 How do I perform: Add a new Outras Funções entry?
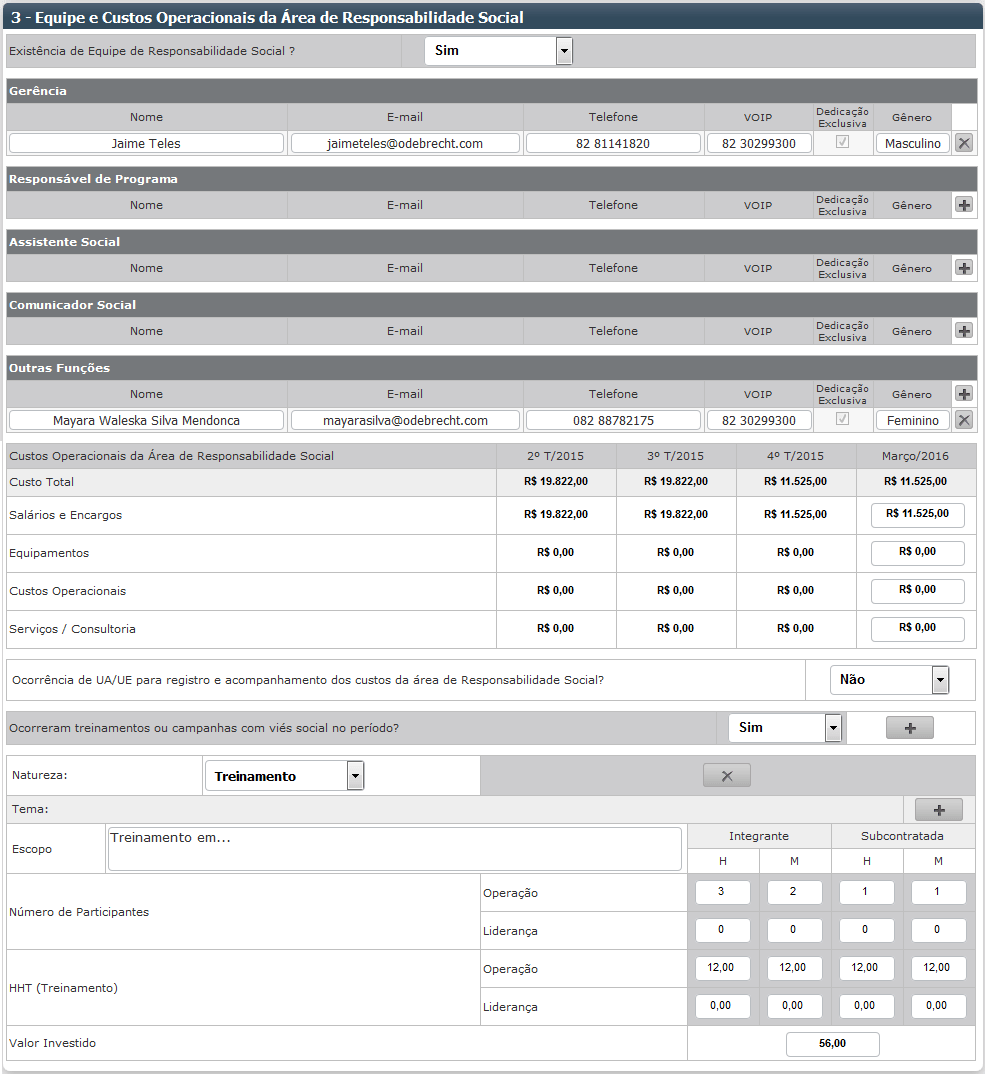point(964,394)
